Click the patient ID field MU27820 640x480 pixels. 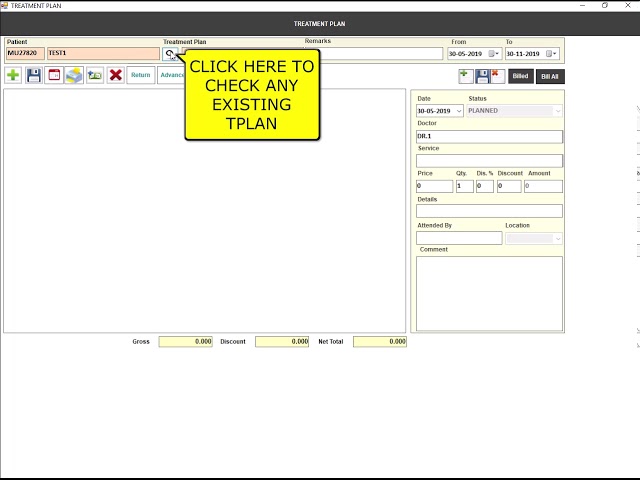25,53
